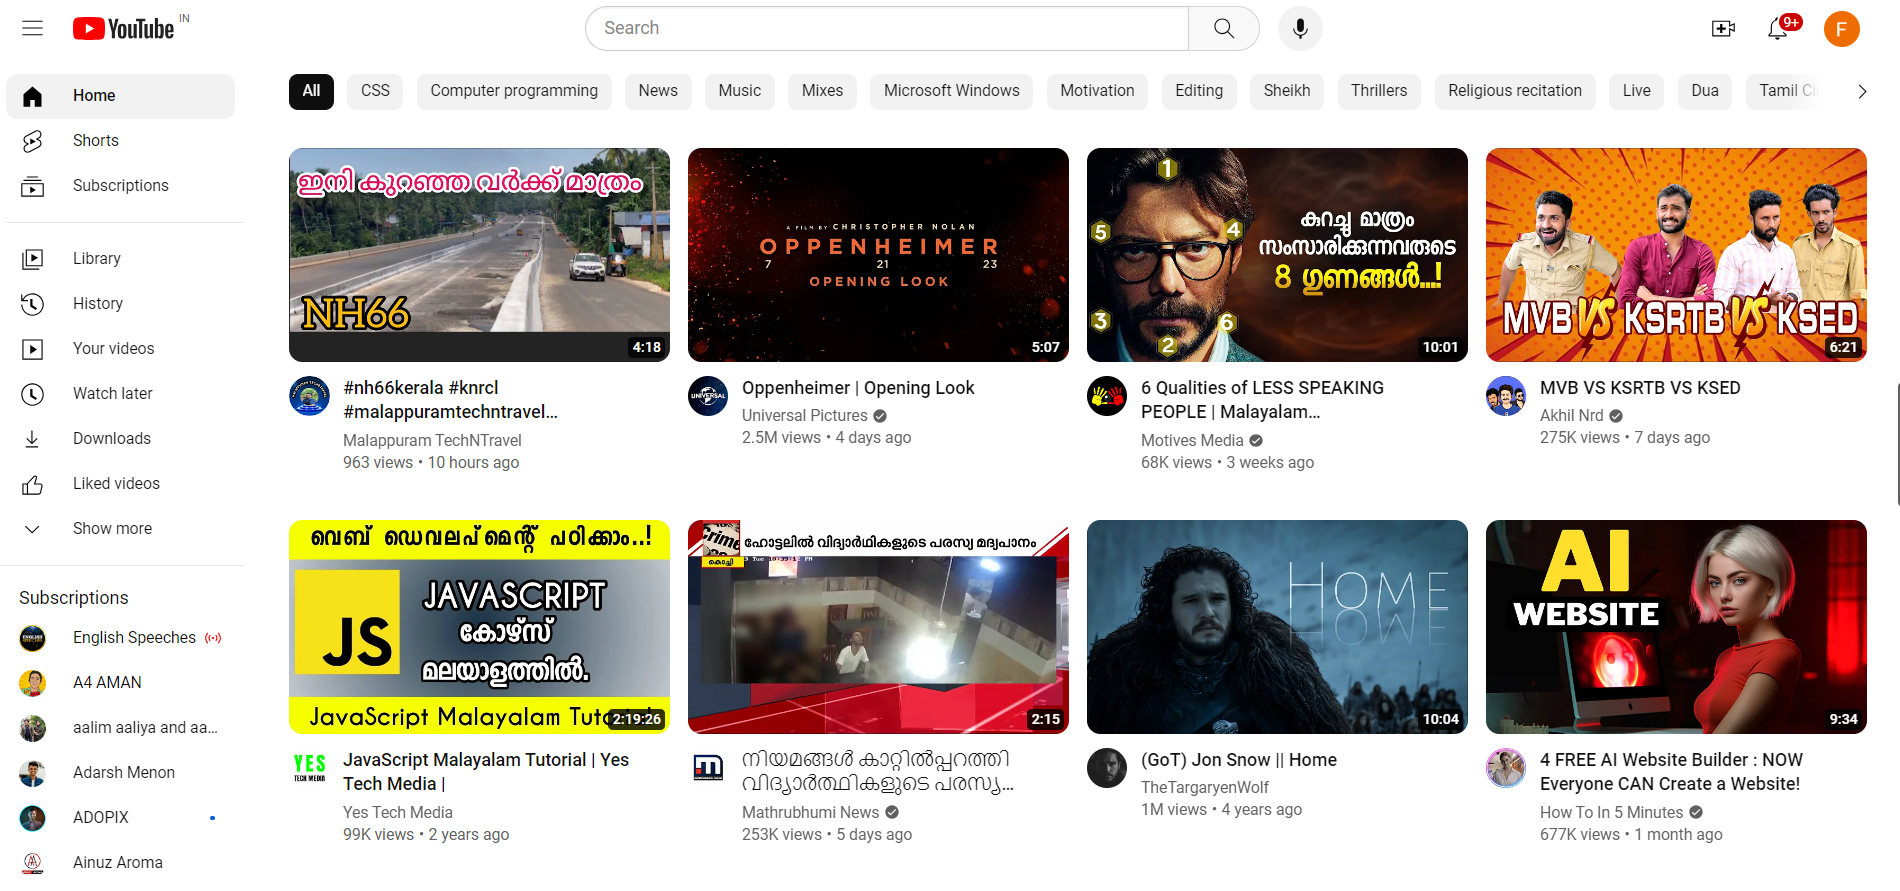Open the account avatar F
Viewport: 1900px width, 891px height.
pyautogui.click(x=1841, y=29)
